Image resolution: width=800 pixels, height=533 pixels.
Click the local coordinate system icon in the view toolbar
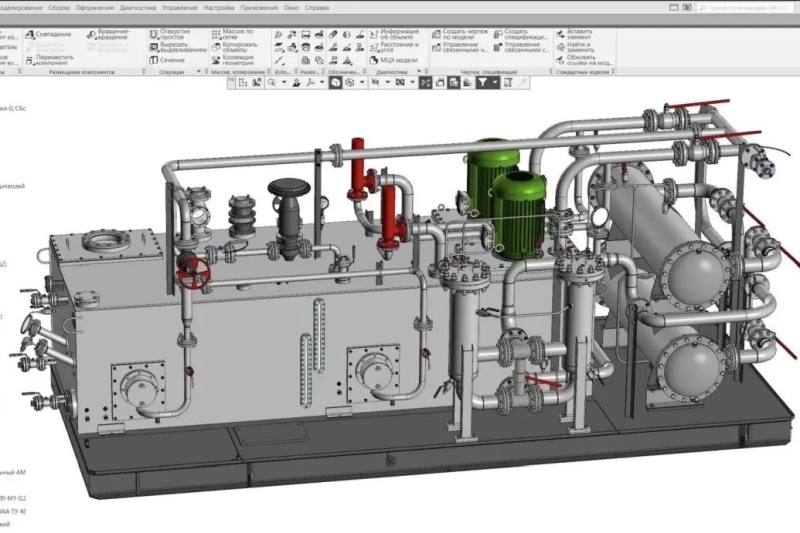(242, 82)
